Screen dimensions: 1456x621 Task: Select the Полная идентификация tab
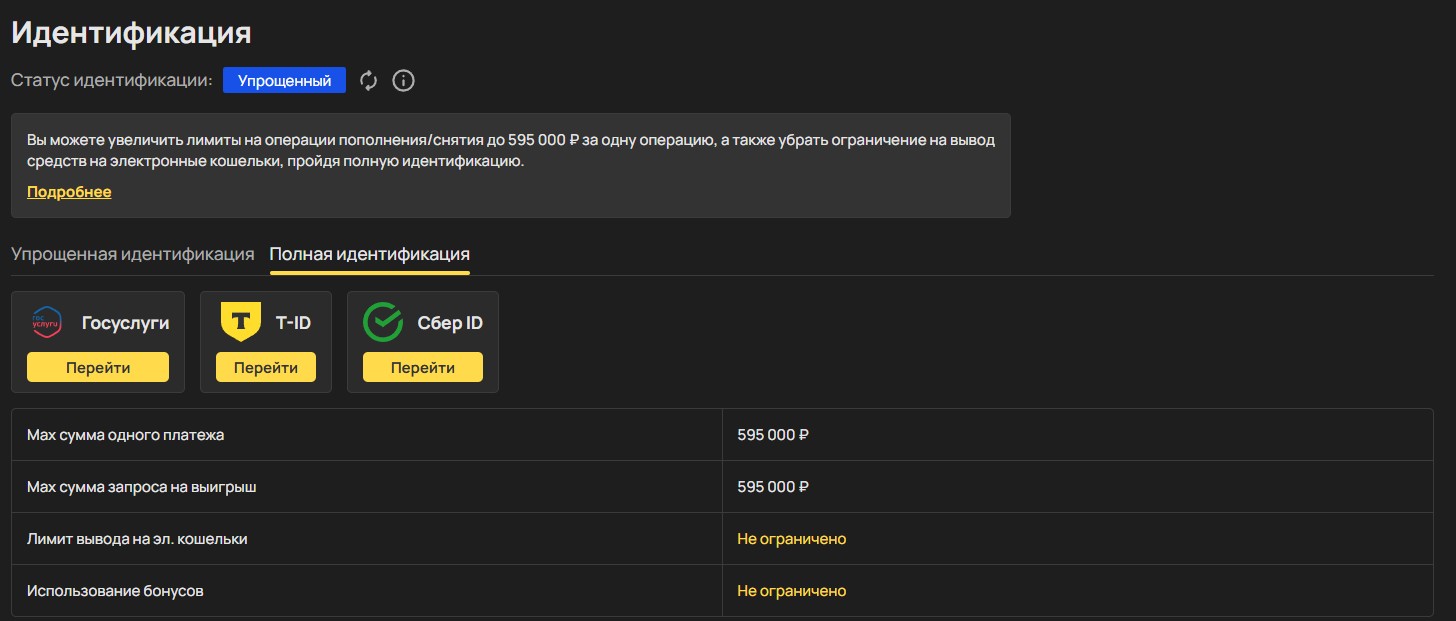369,254
